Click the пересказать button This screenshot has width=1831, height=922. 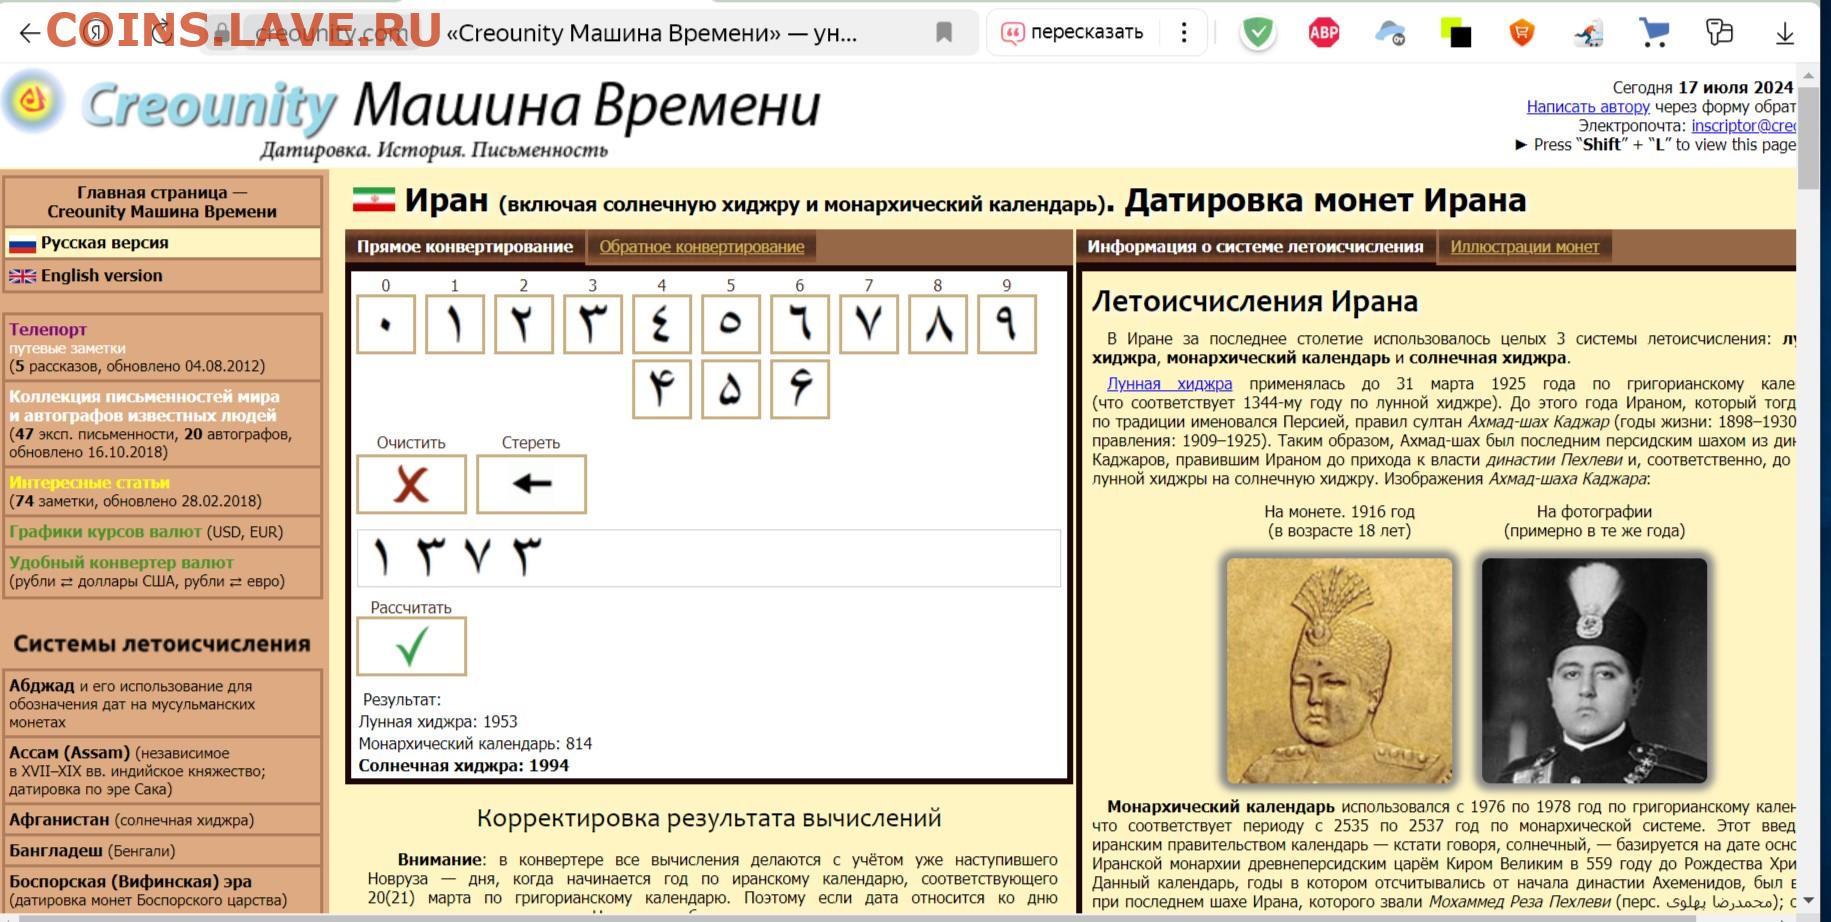click(x=1073, y=33)
